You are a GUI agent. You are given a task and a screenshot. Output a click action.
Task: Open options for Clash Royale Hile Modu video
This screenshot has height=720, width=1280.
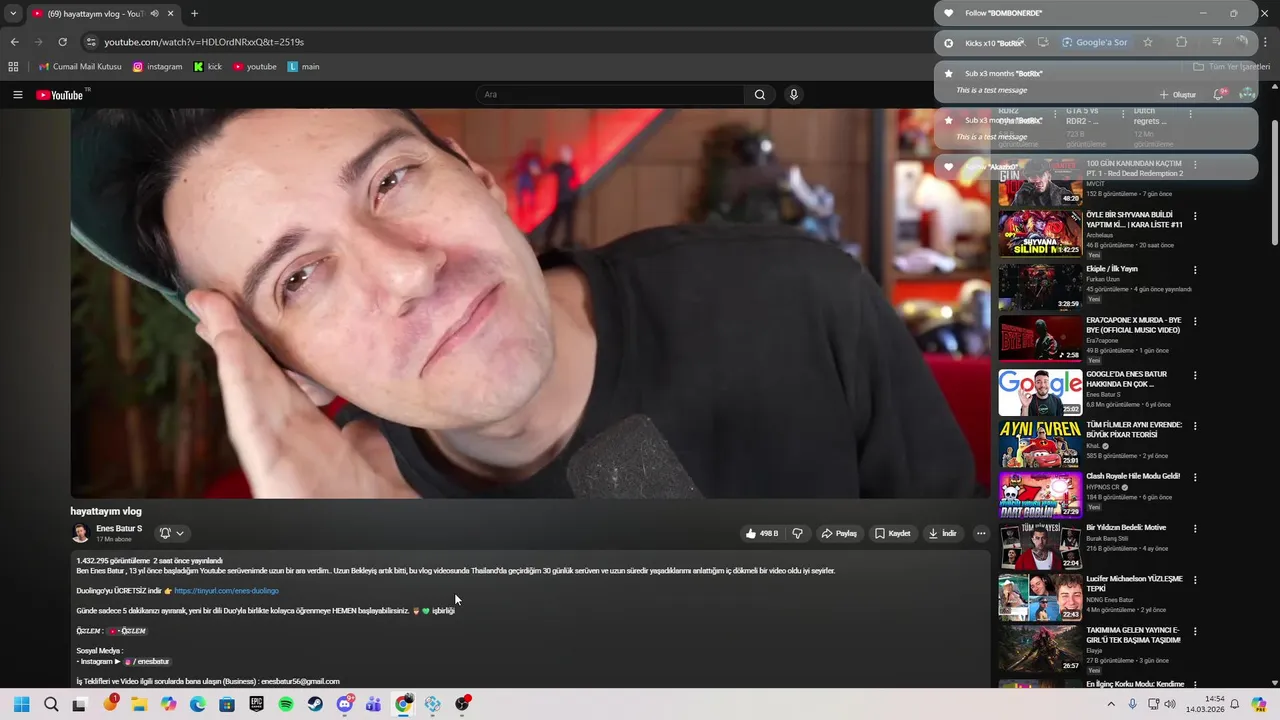coord(1195,477)
